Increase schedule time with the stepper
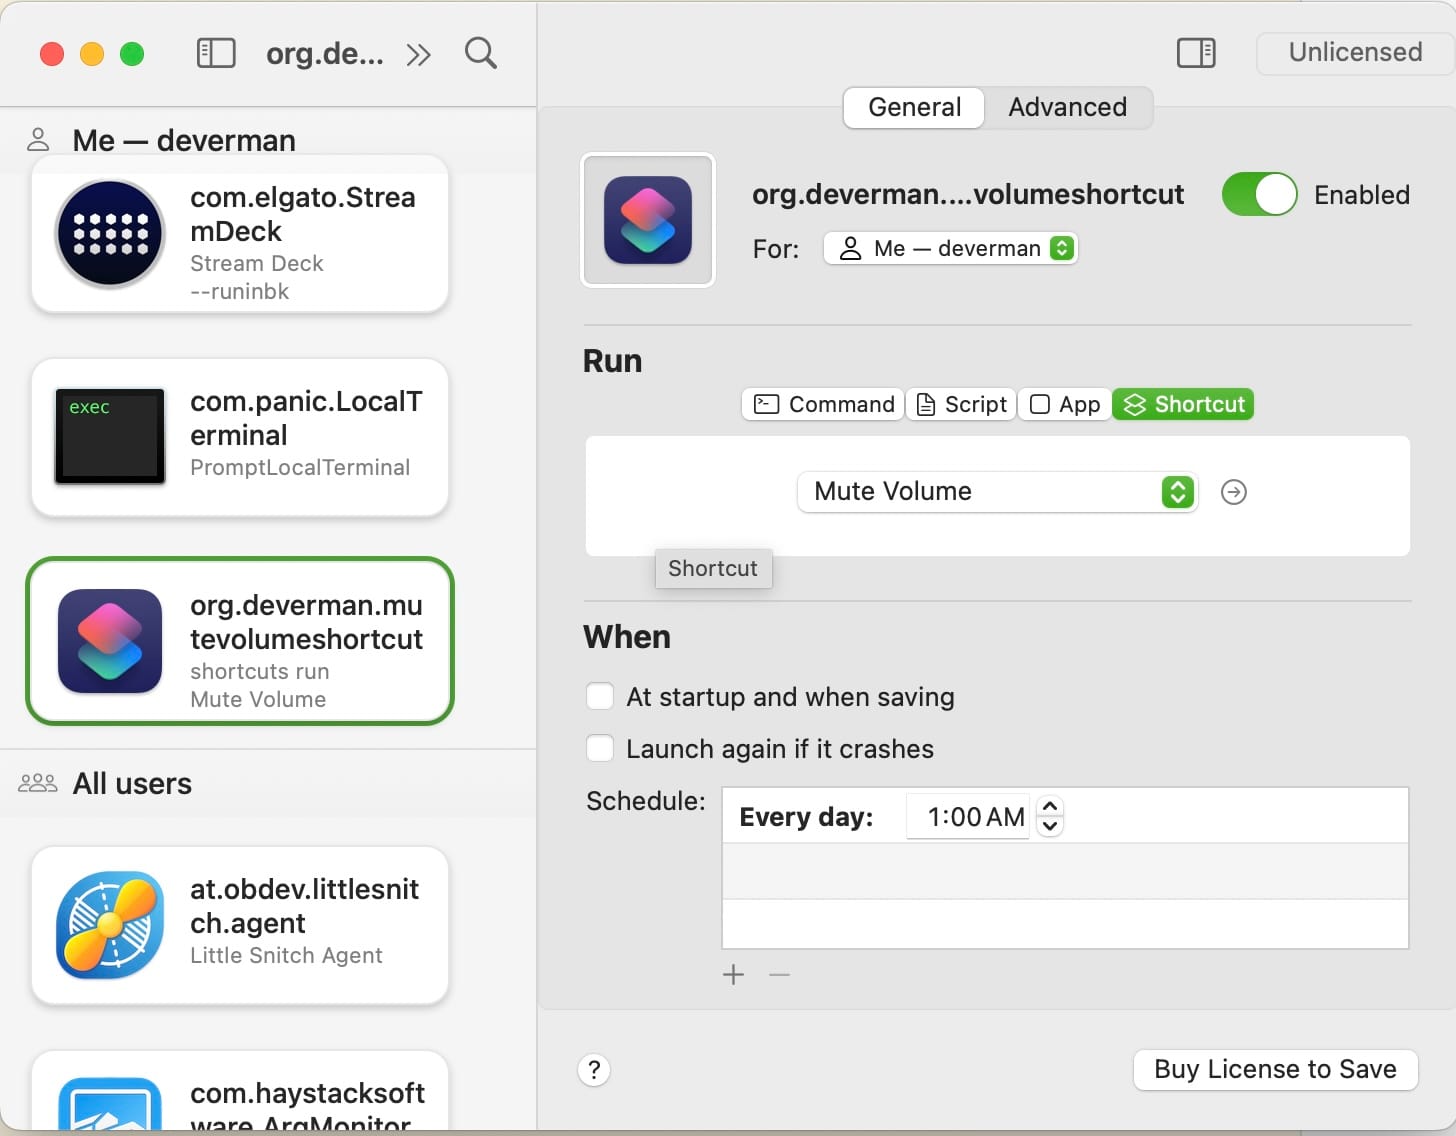This screenshot has height=1136, width=1456. click(1050, 806)
